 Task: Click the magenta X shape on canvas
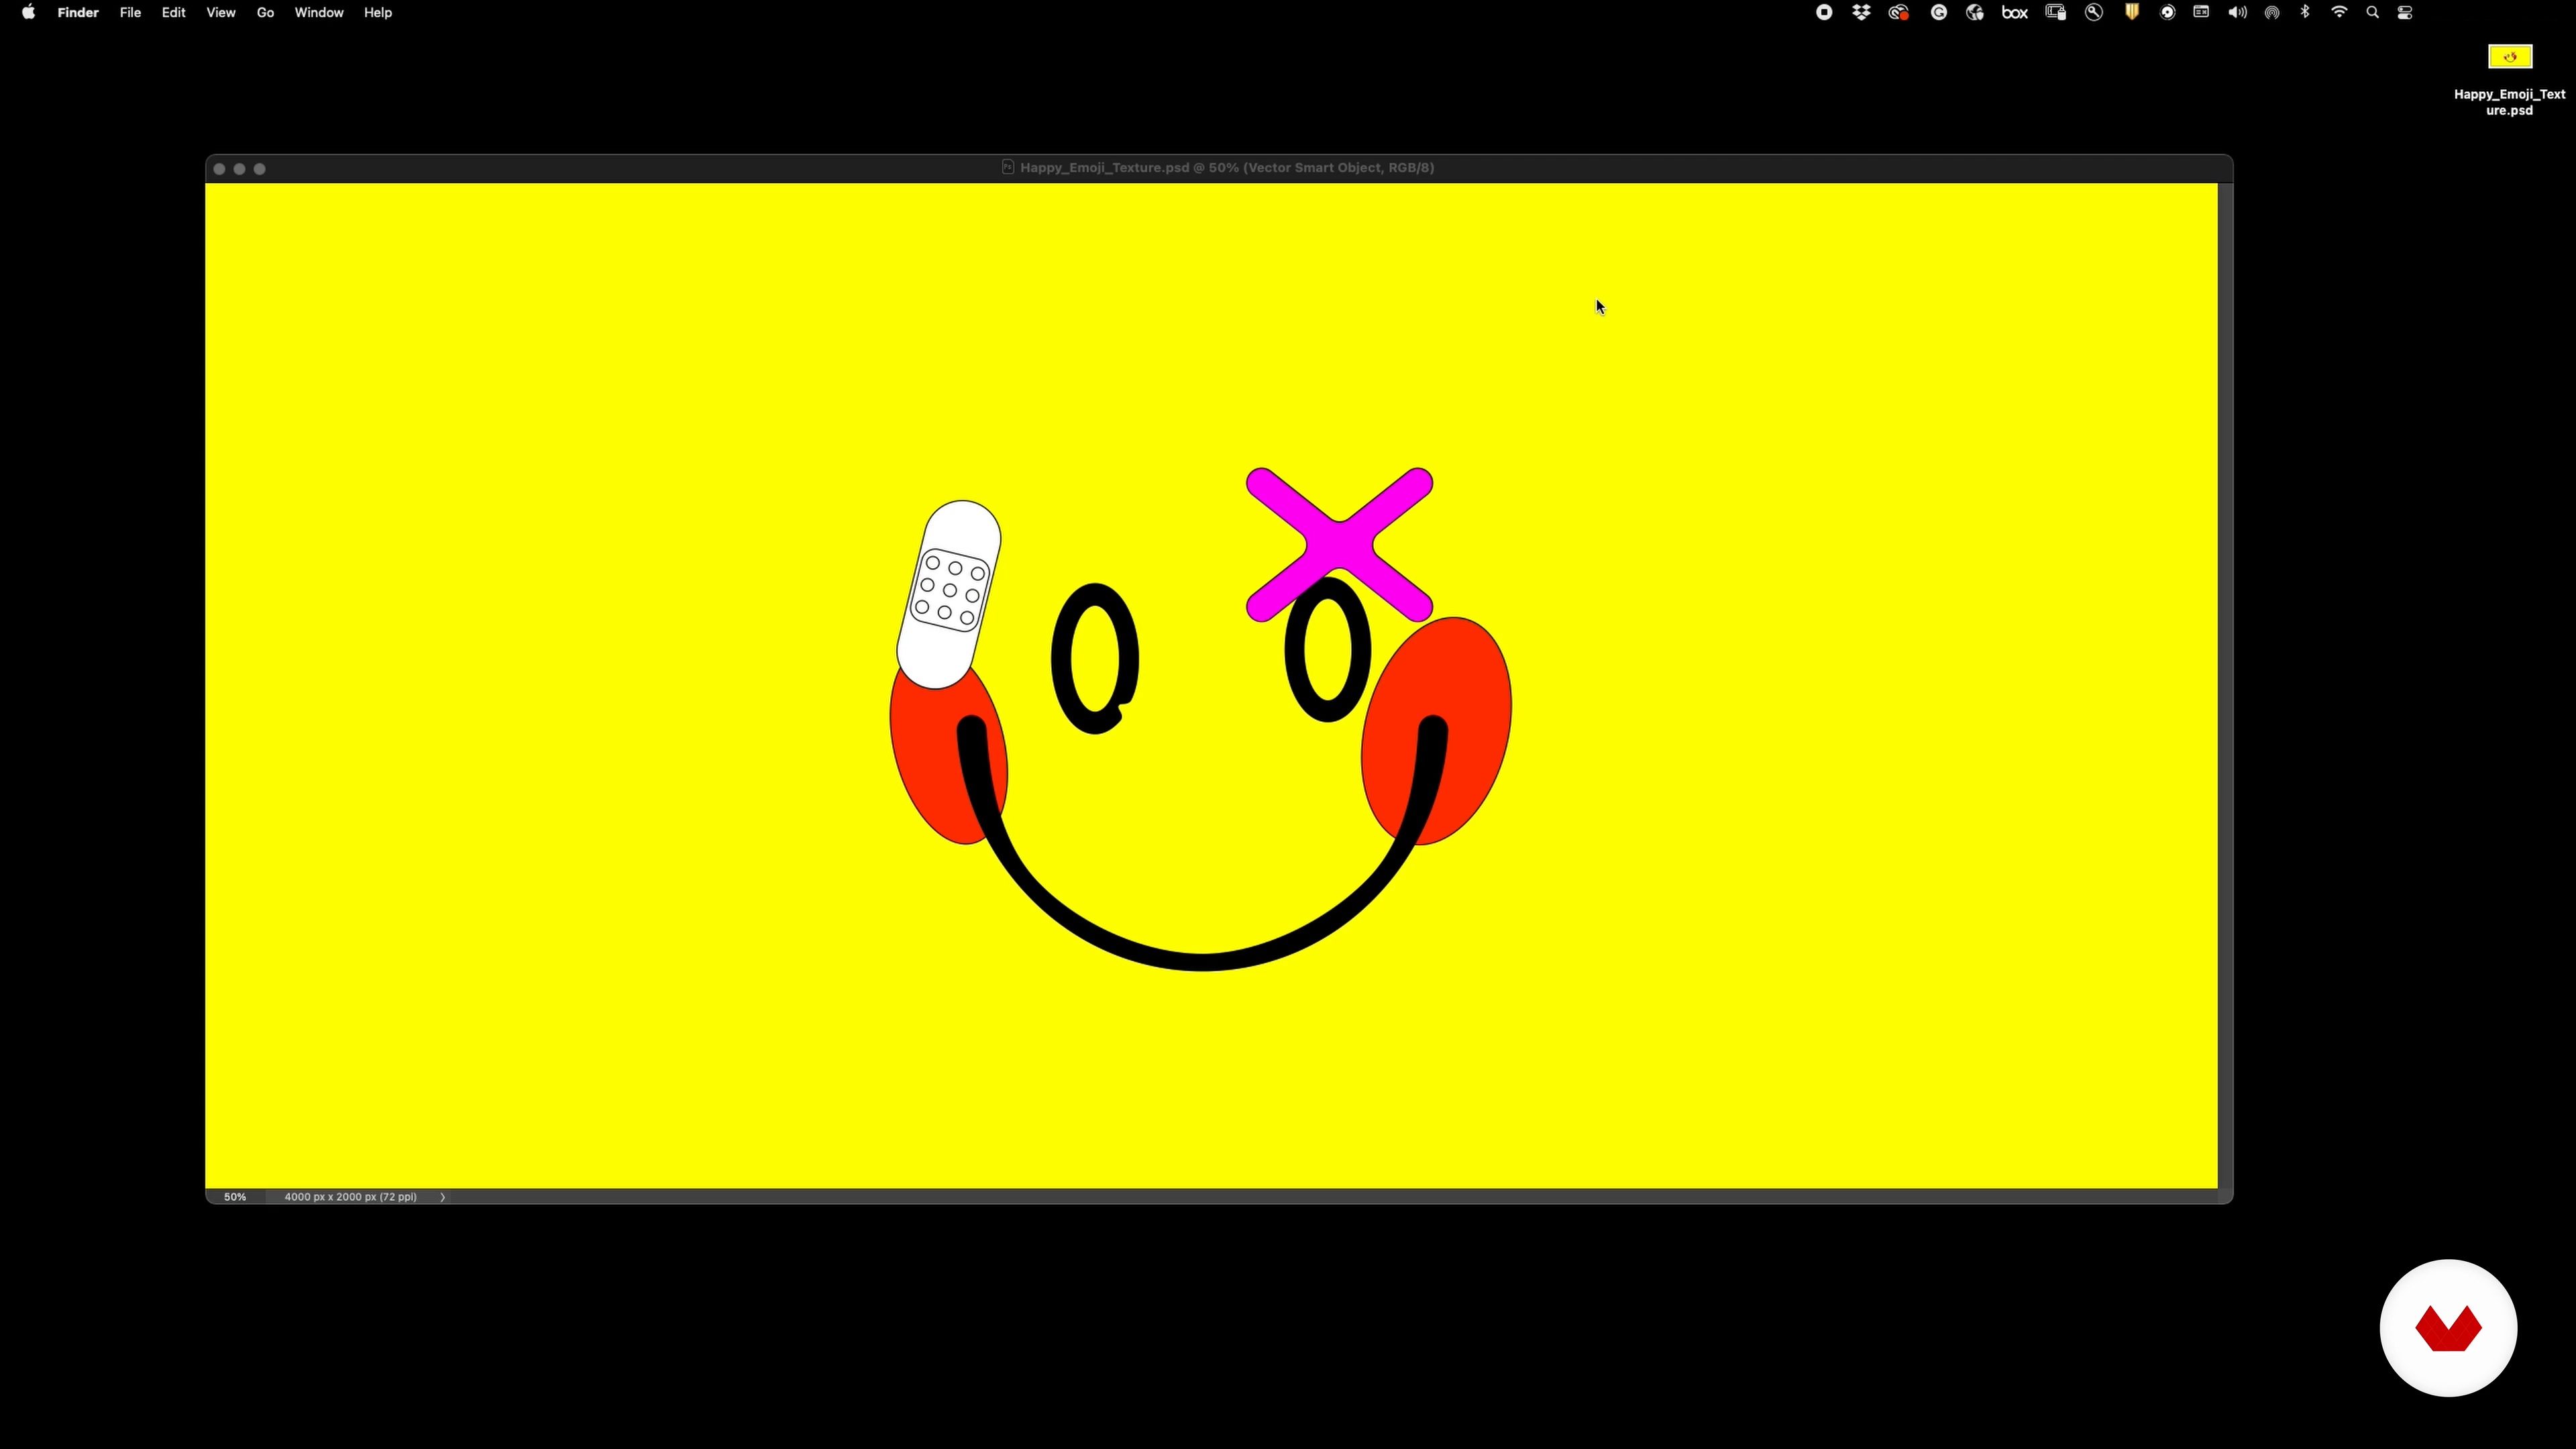tap(1339, 545)
